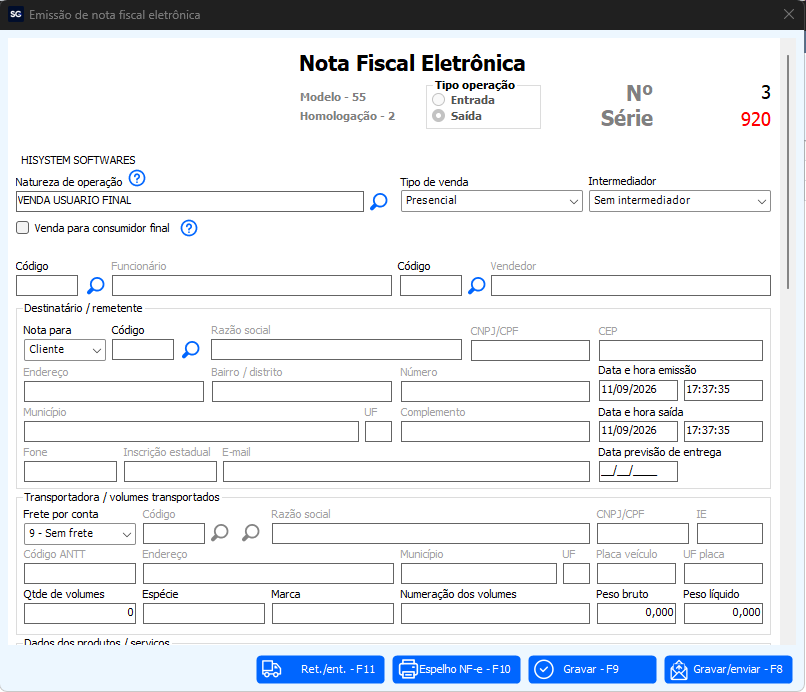Click second Transportadora search magnifier beside Razão social

(251, 533)
